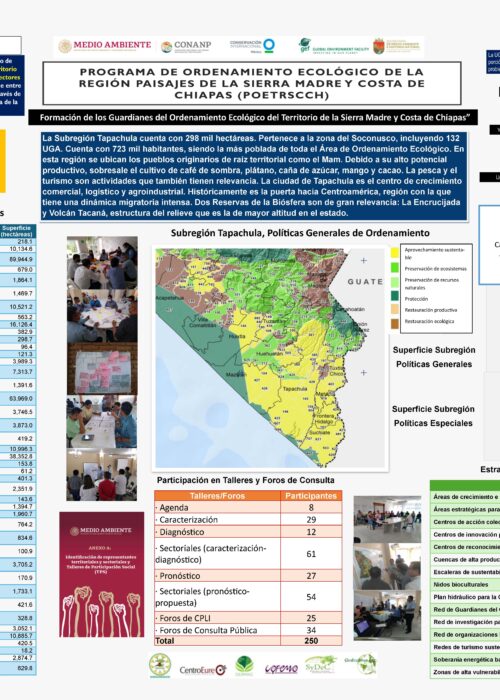Click the 63,969.0 hectares cell
The image size is (500, 700).
click(x=18, y=398)
